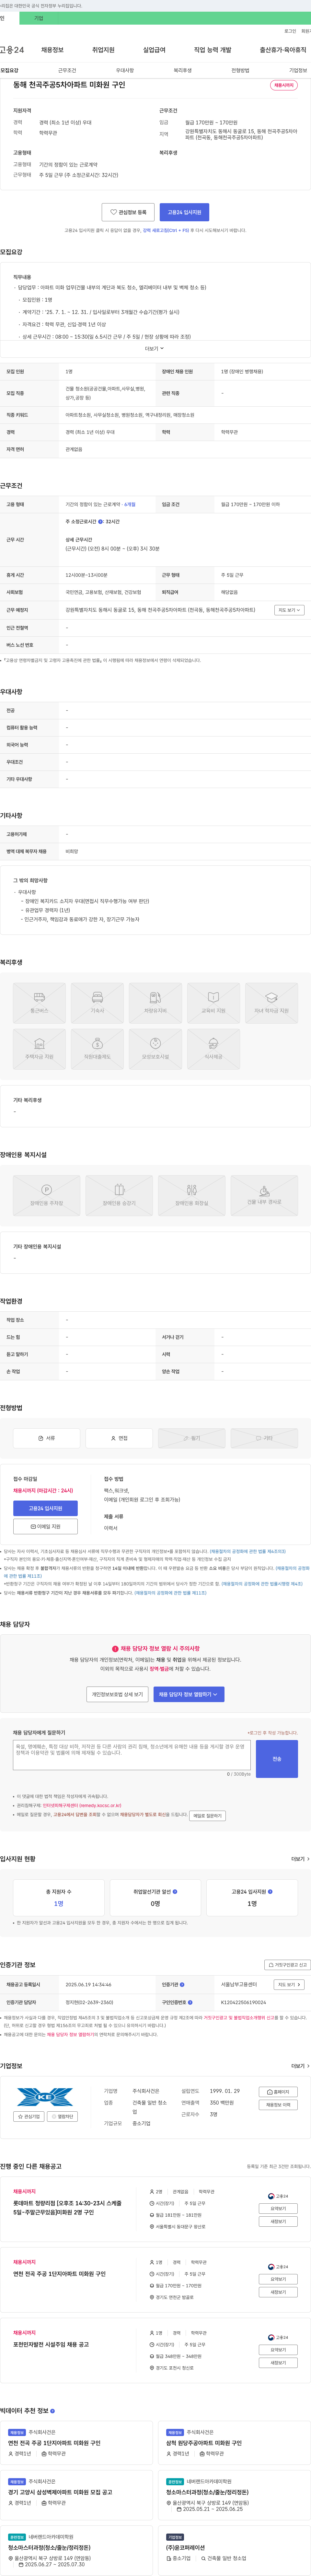The image size is (311, 2576).
Task: Open recommended 경기 고양시 삼성백제아파트 미화원 posting
Action: click(x=60, y=2492)
